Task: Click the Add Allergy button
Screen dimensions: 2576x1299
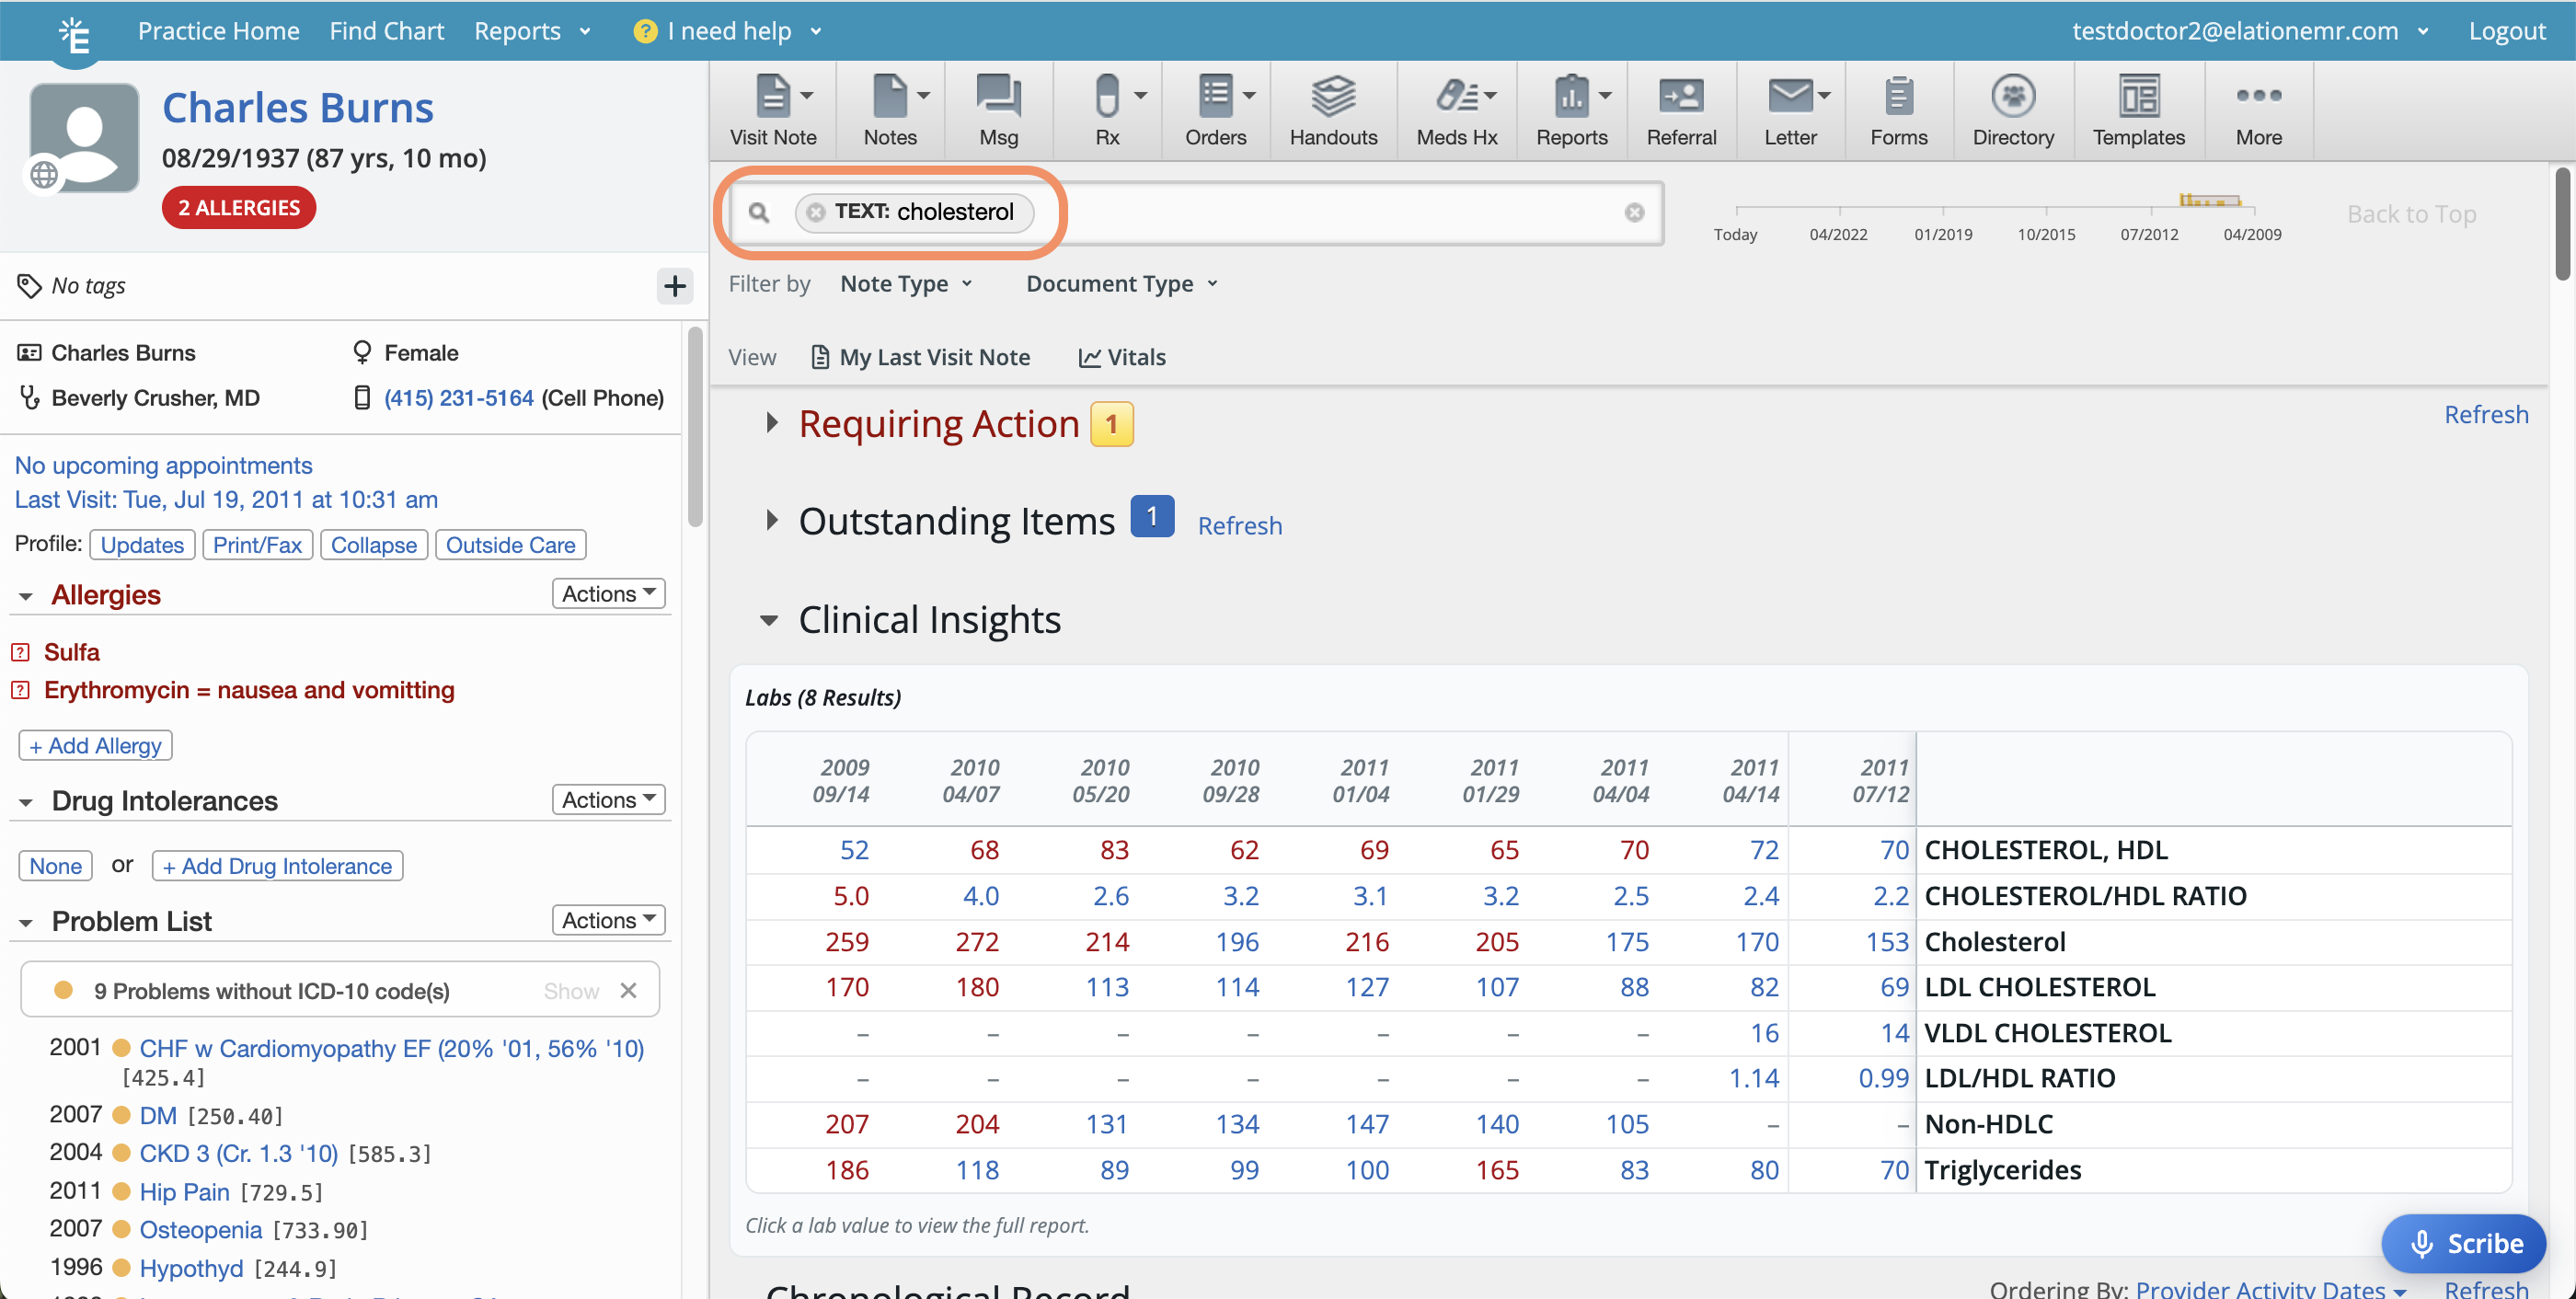Action: pos(95,745)
